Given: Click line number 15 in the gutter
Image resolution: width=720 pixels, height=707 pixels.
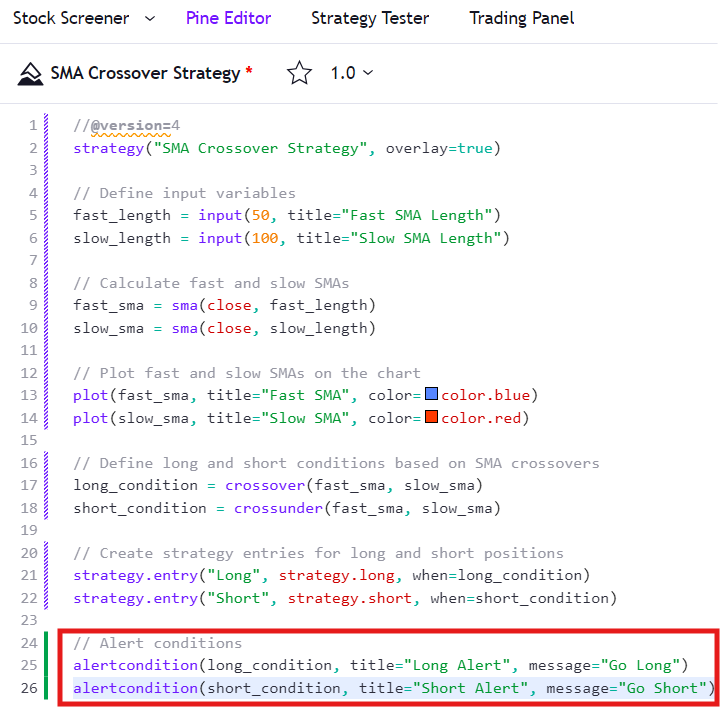Looking at the screenshot, I should coord(28,441).
